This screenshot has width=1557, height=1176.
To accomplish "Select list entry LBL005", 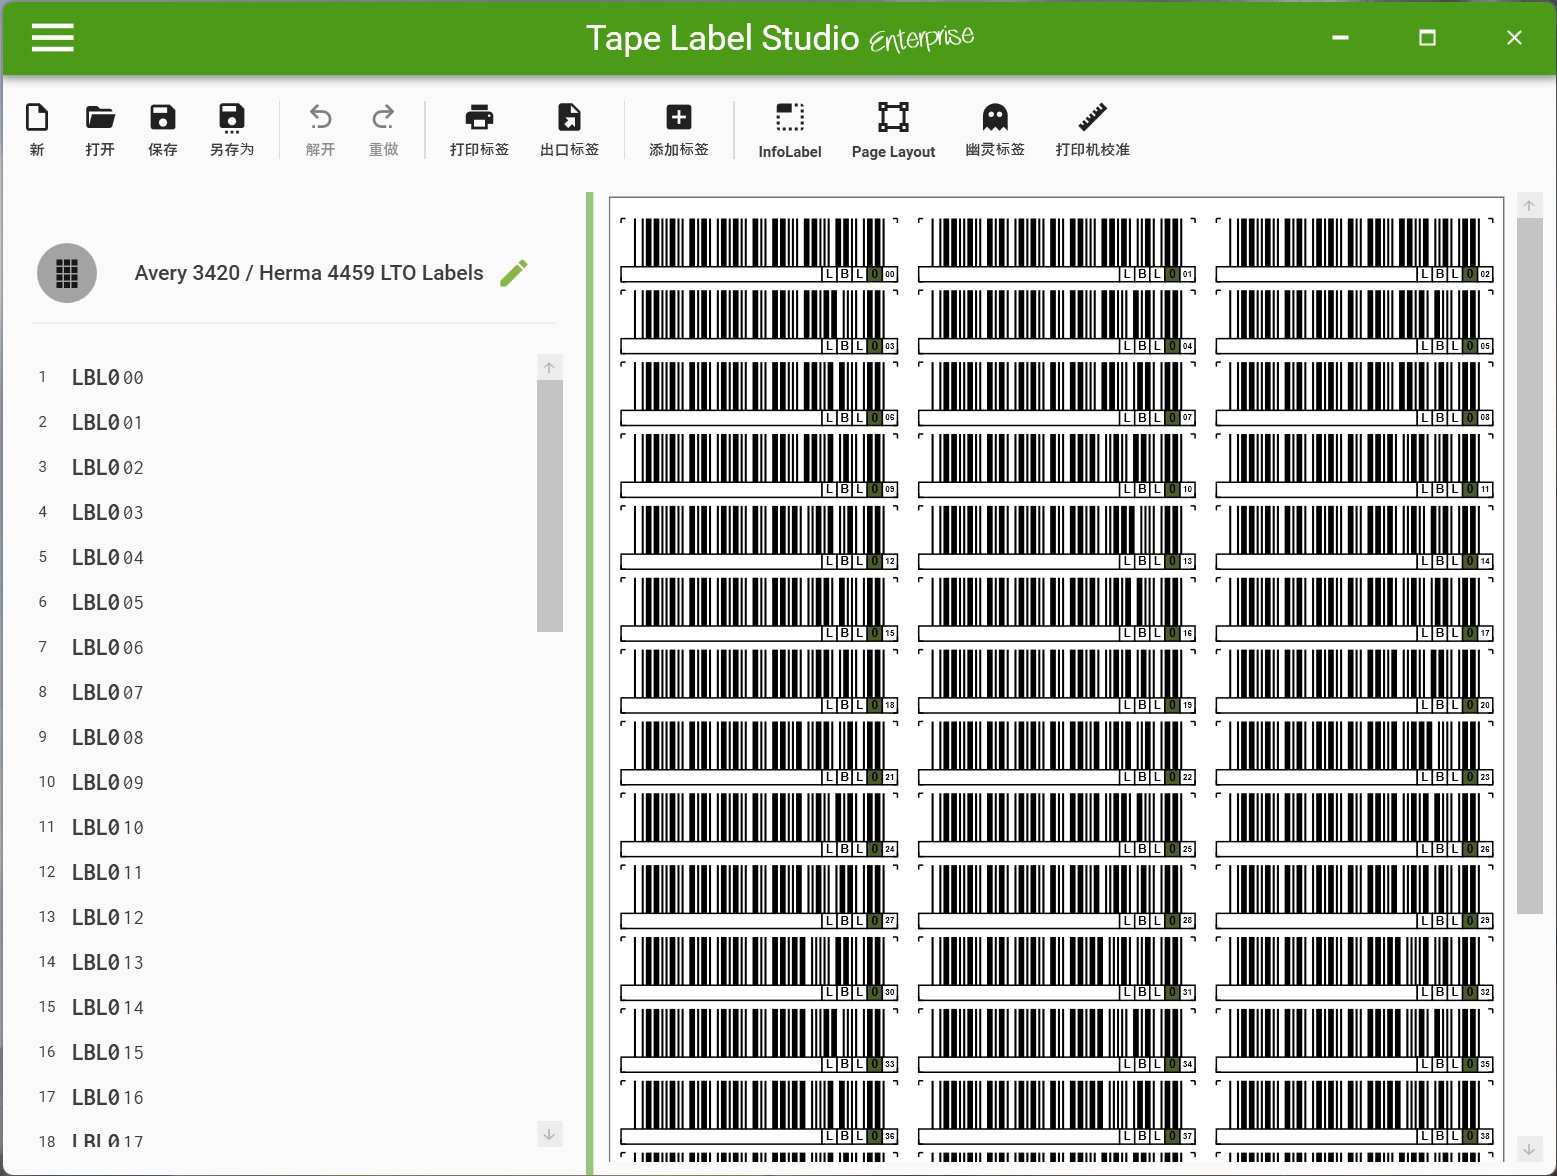I will point(108,602).
